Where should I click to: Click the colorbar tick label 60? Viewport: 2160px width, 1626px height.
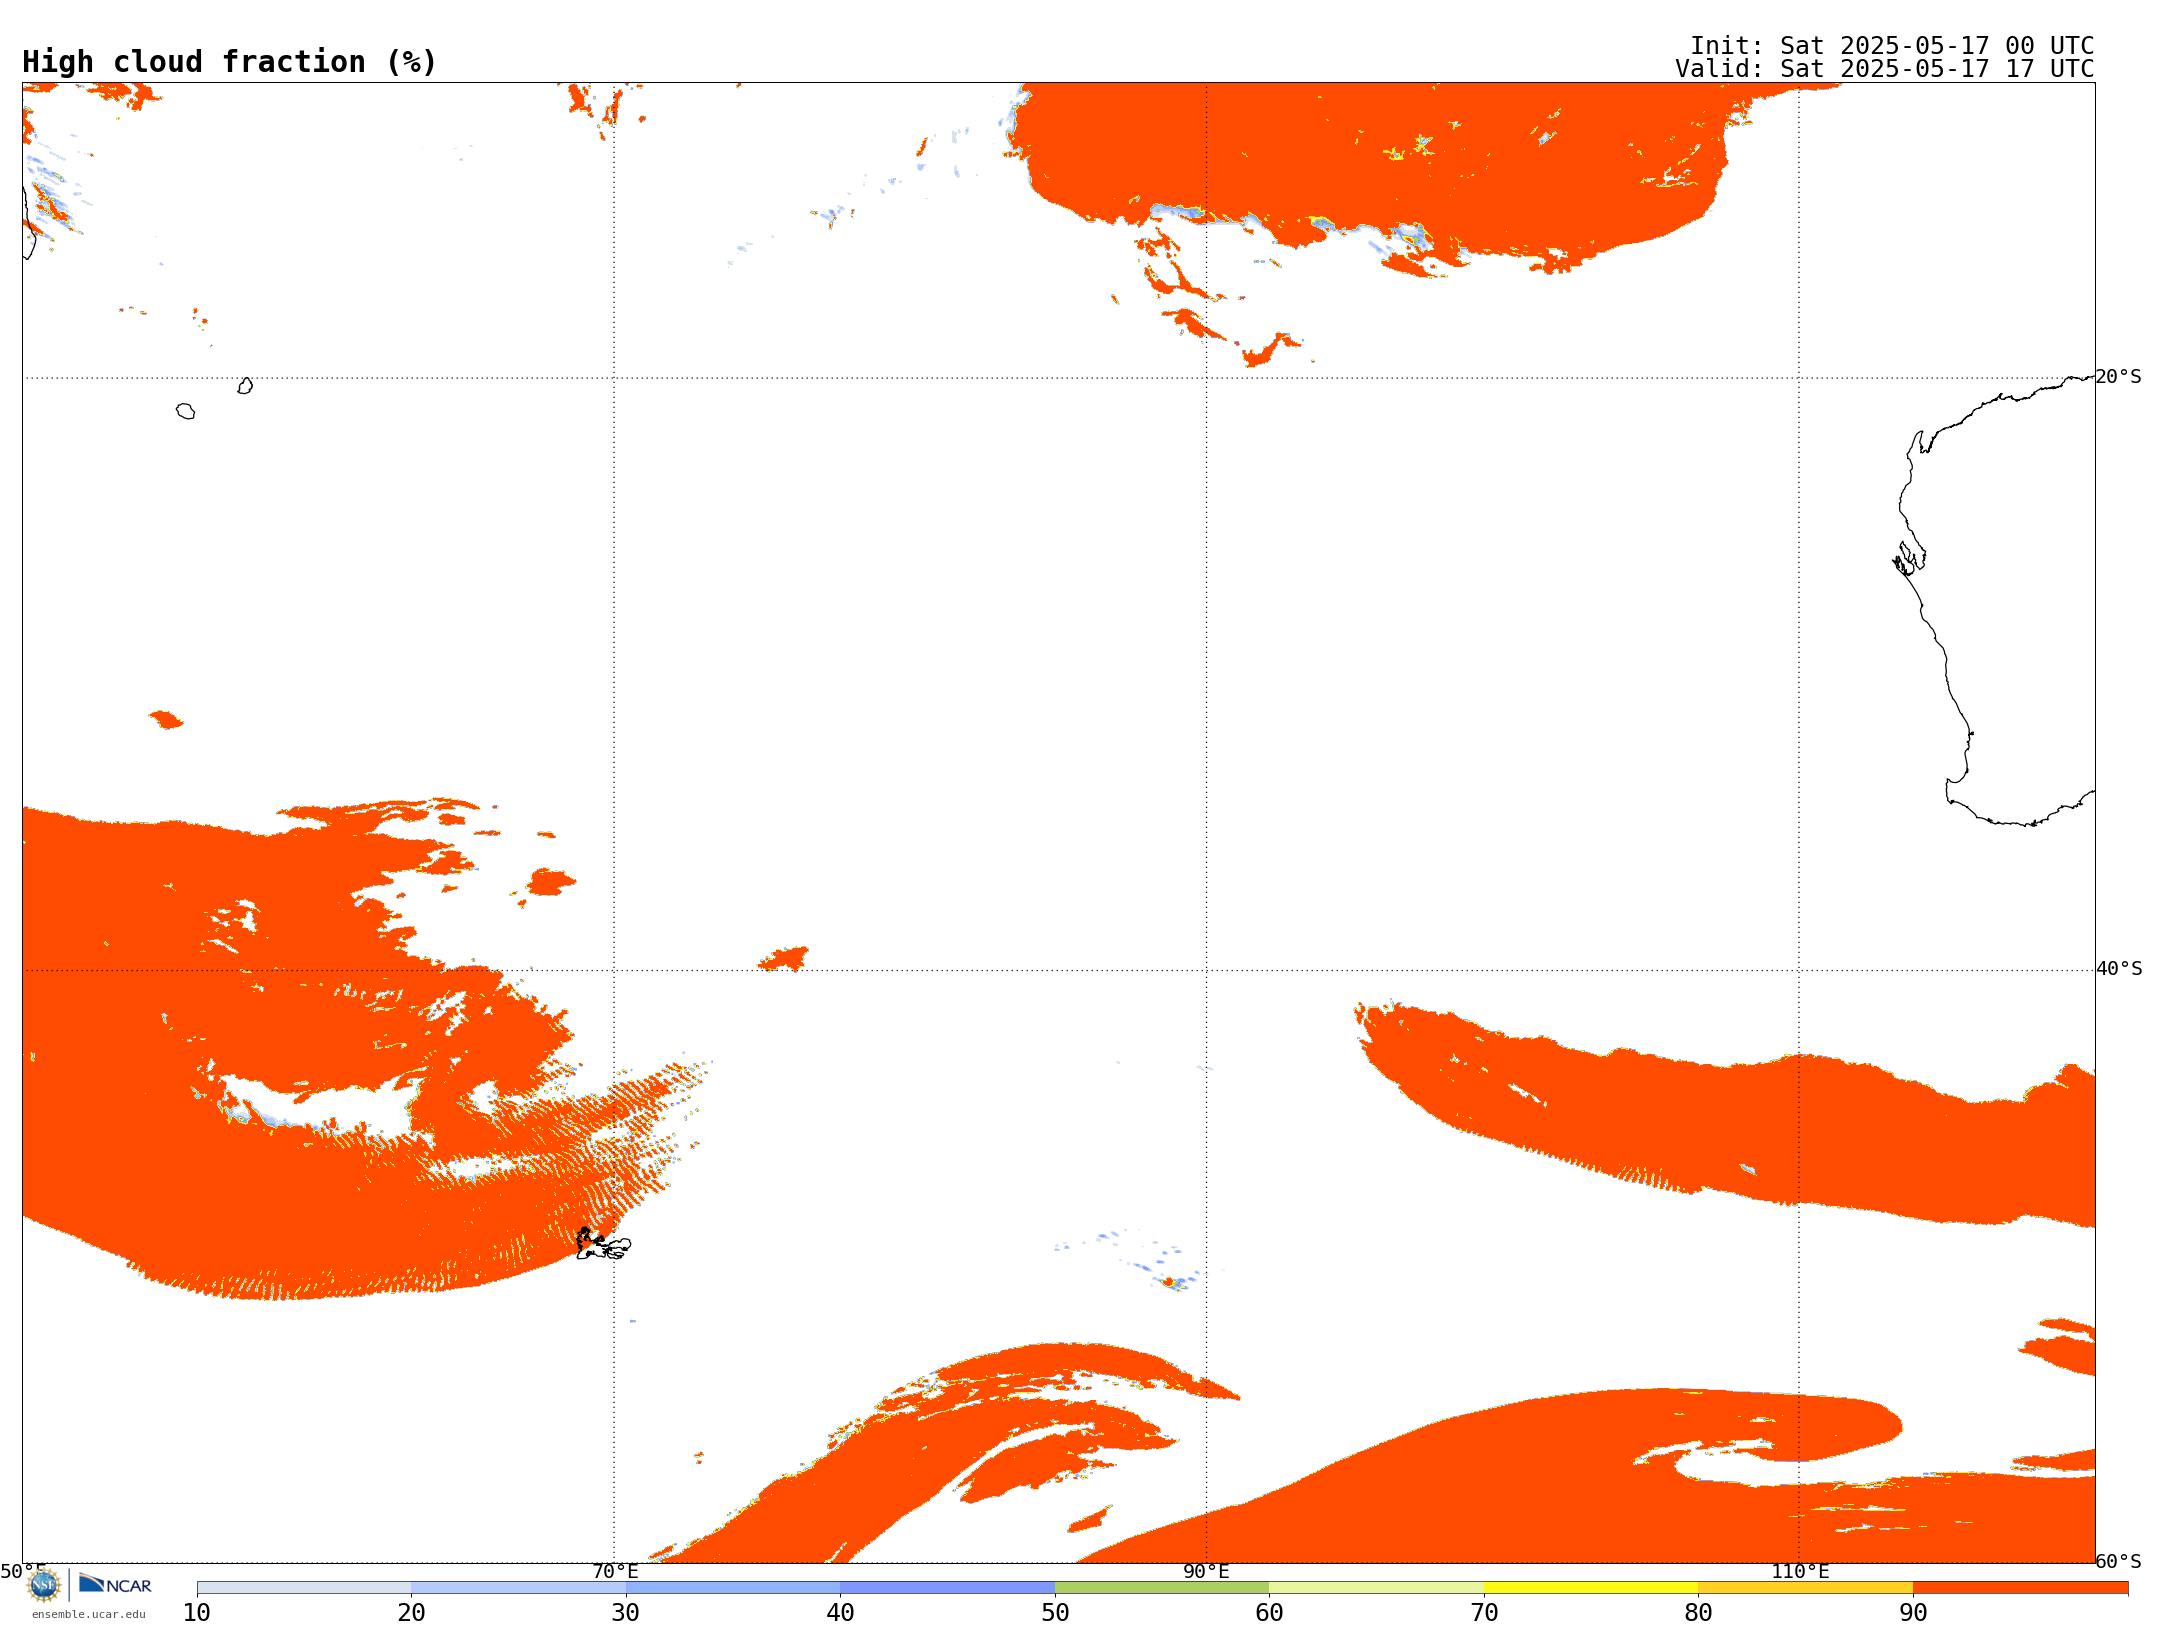[x=1269, y=1613]
